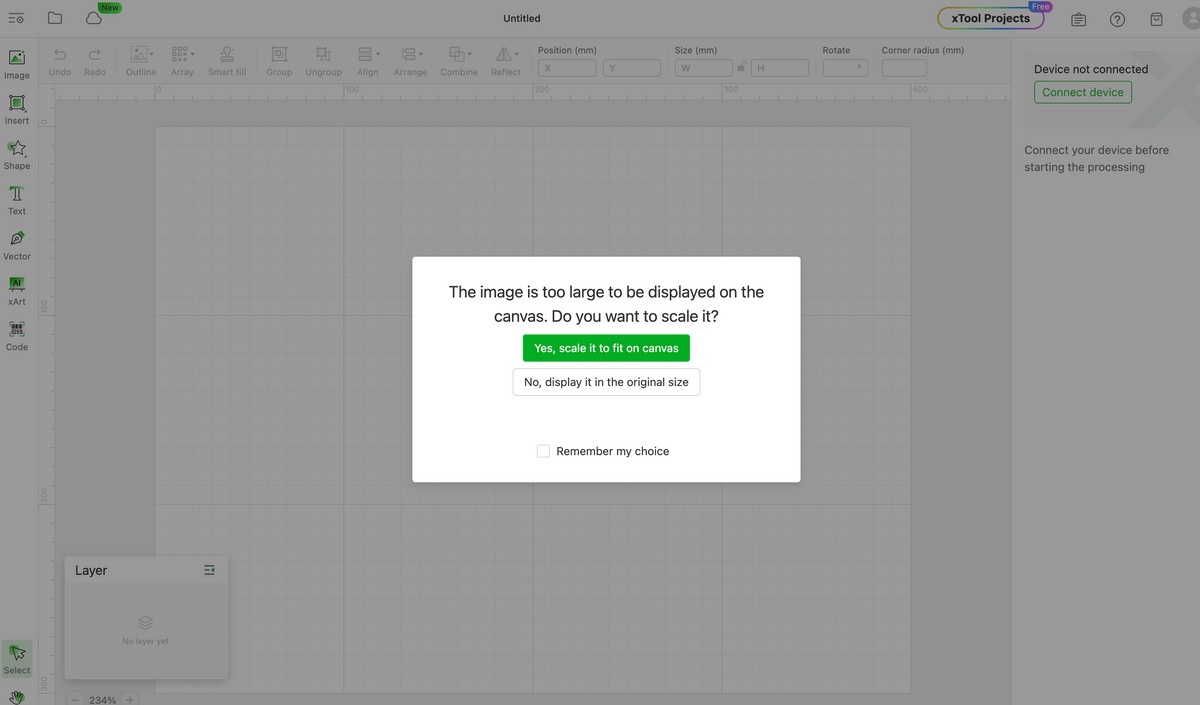The image size is (1200, 705).
Task: Click Yes, scale it to fit on canvas
Action: [606, 348]
